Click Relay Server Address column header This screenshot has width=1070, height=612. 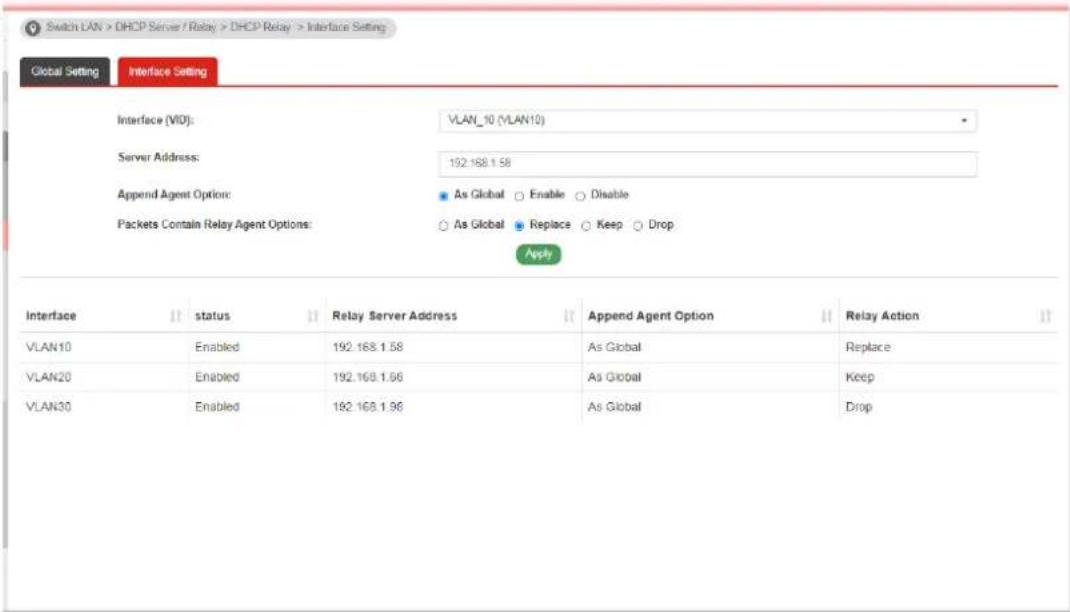click(x=394, y=316)
